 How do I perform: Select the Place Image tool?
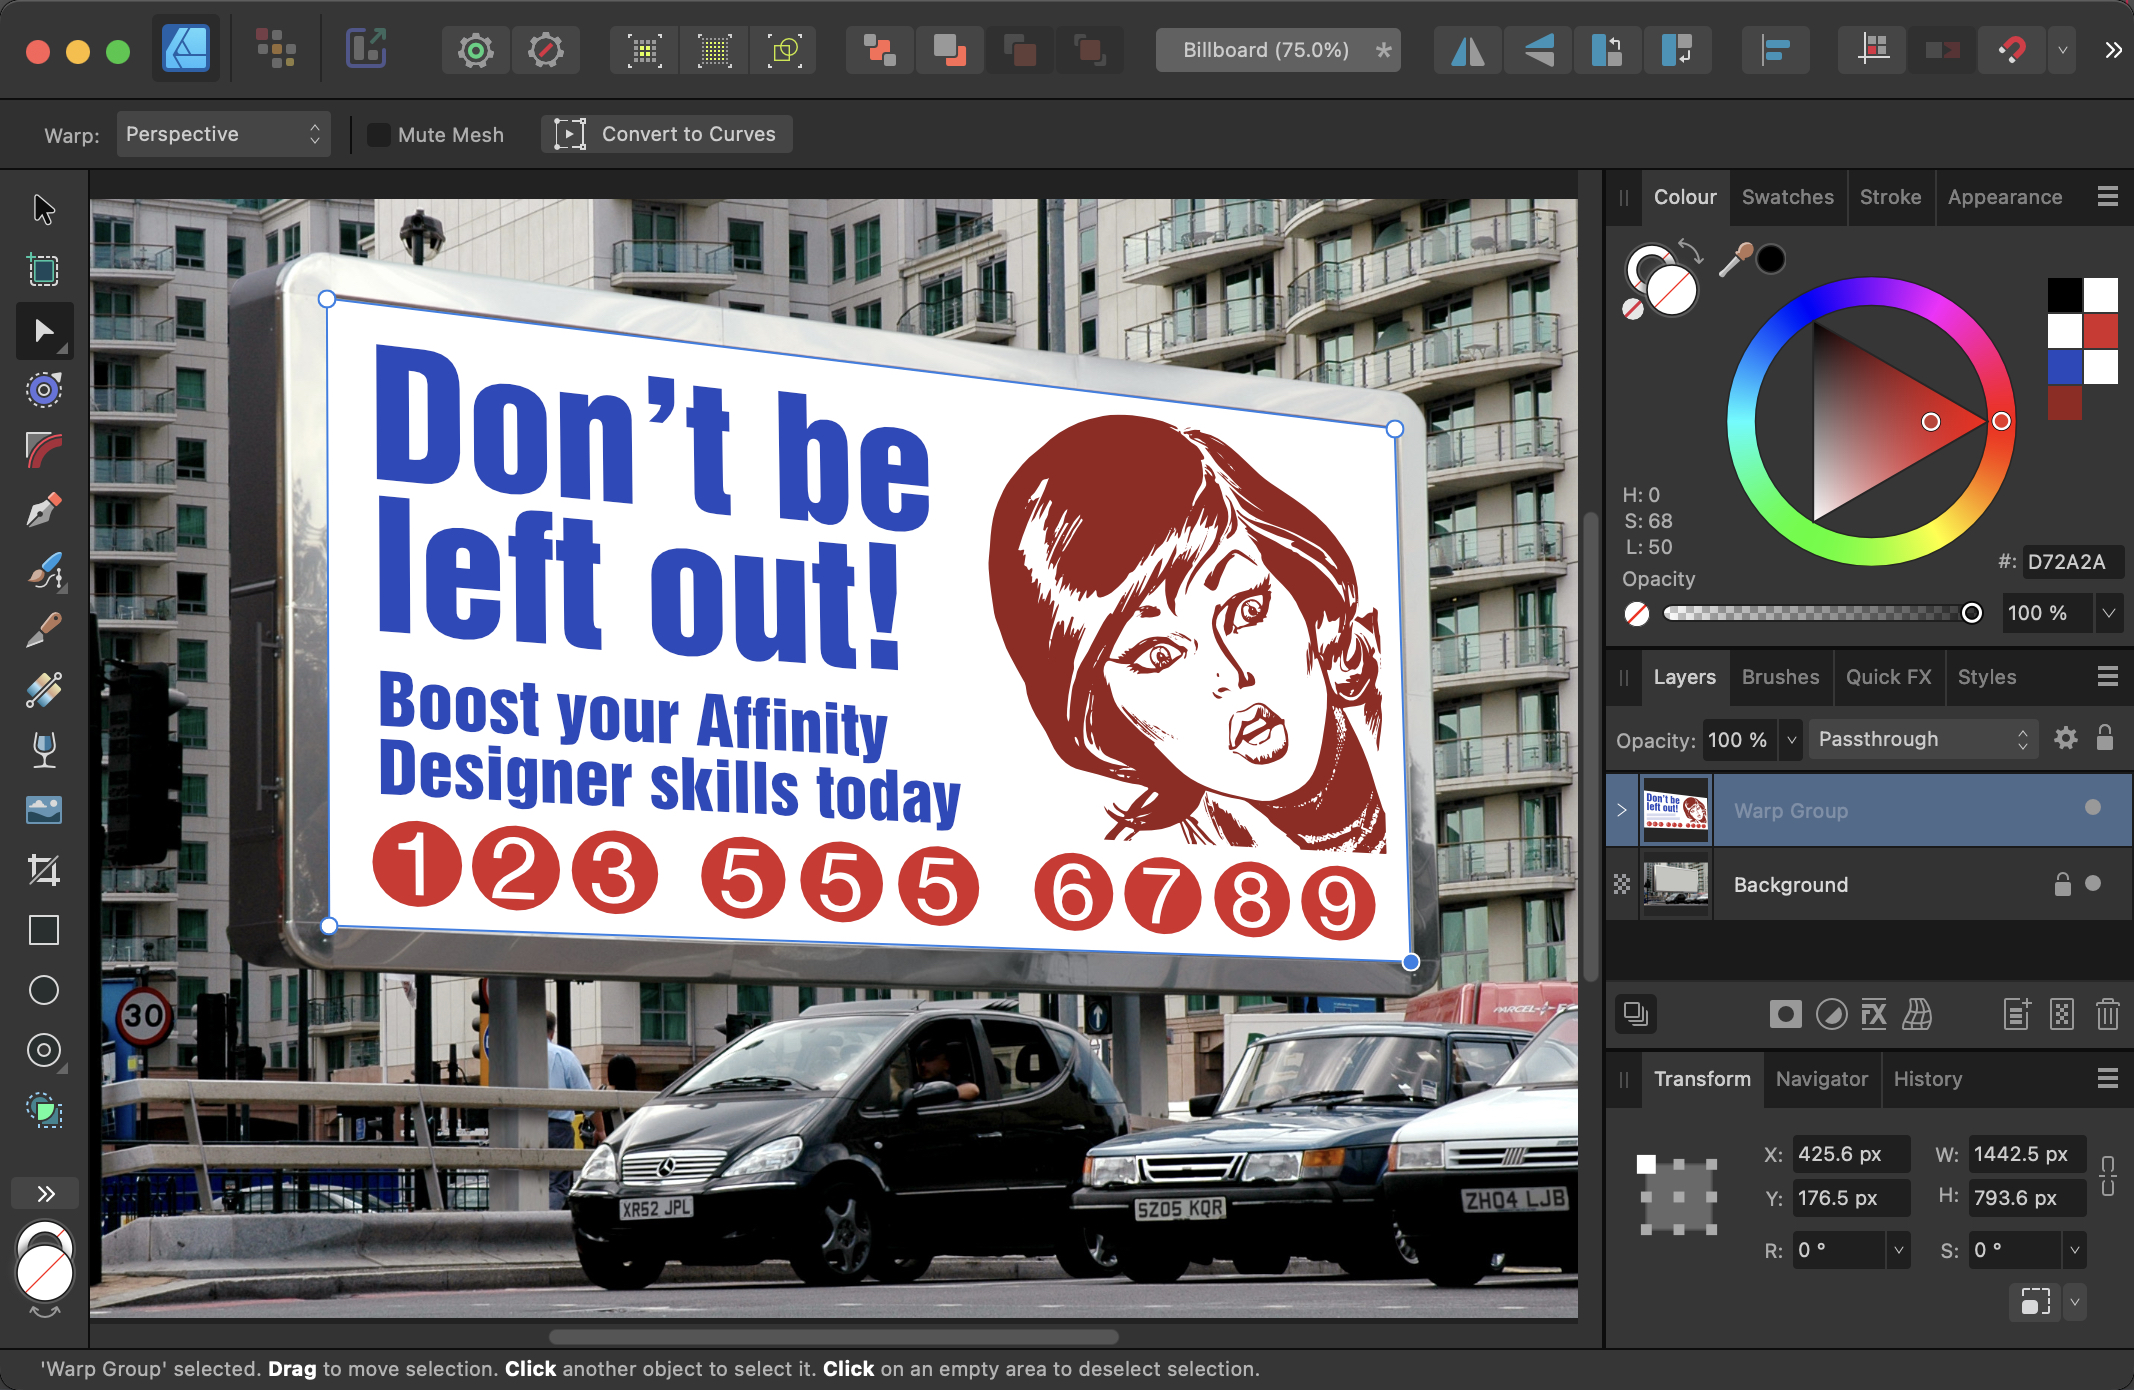44,810
